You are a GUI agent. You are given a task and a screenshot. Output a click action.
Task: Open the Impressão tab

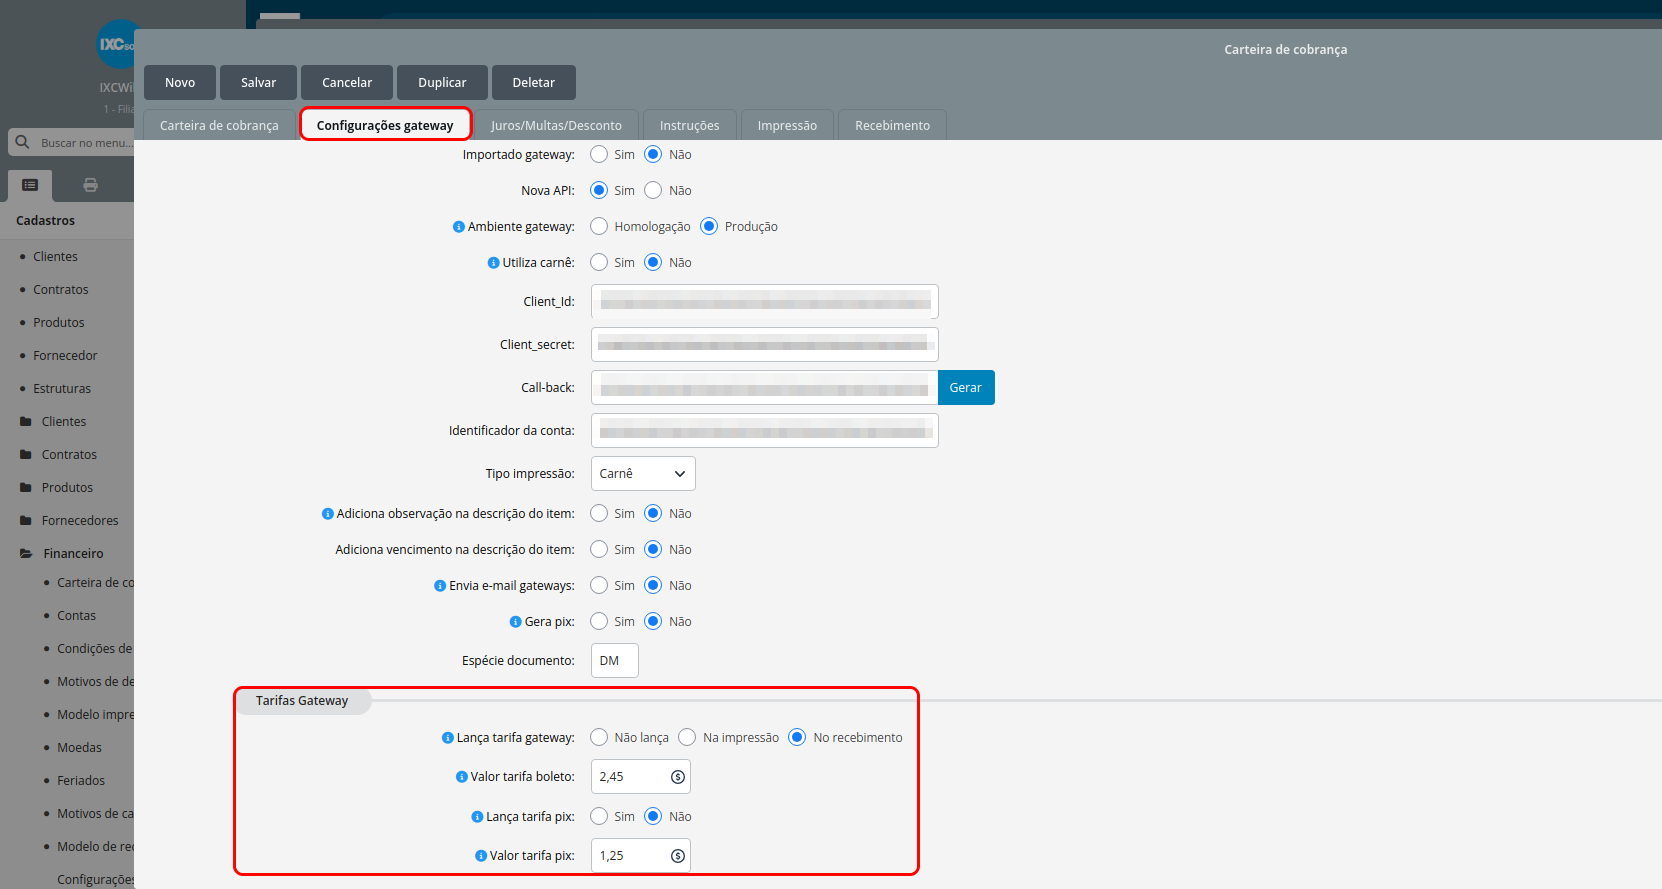point(787,125)
